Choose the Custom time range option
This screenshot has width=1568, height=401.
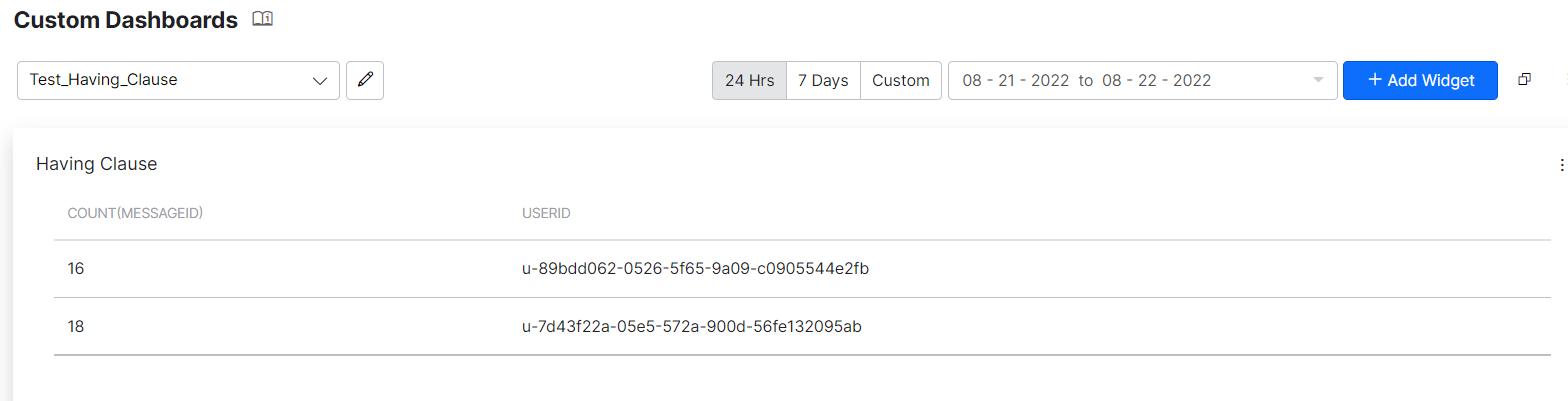(901, 80)
